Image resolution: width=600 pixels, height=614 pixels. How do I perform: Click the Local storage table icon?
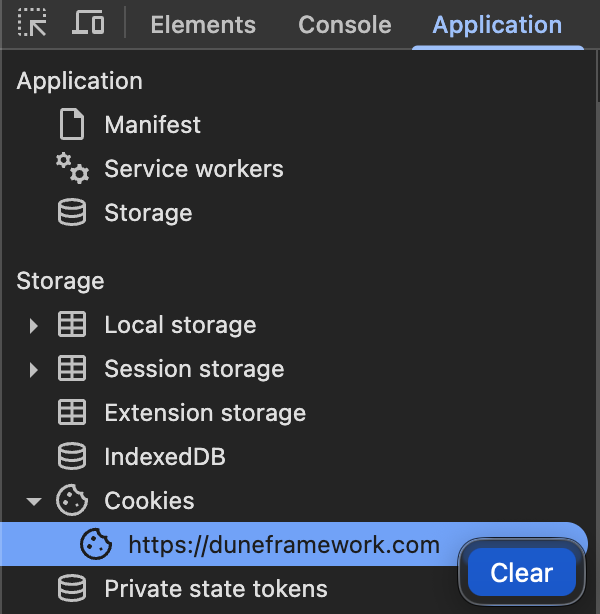click(x=72, y=325)
